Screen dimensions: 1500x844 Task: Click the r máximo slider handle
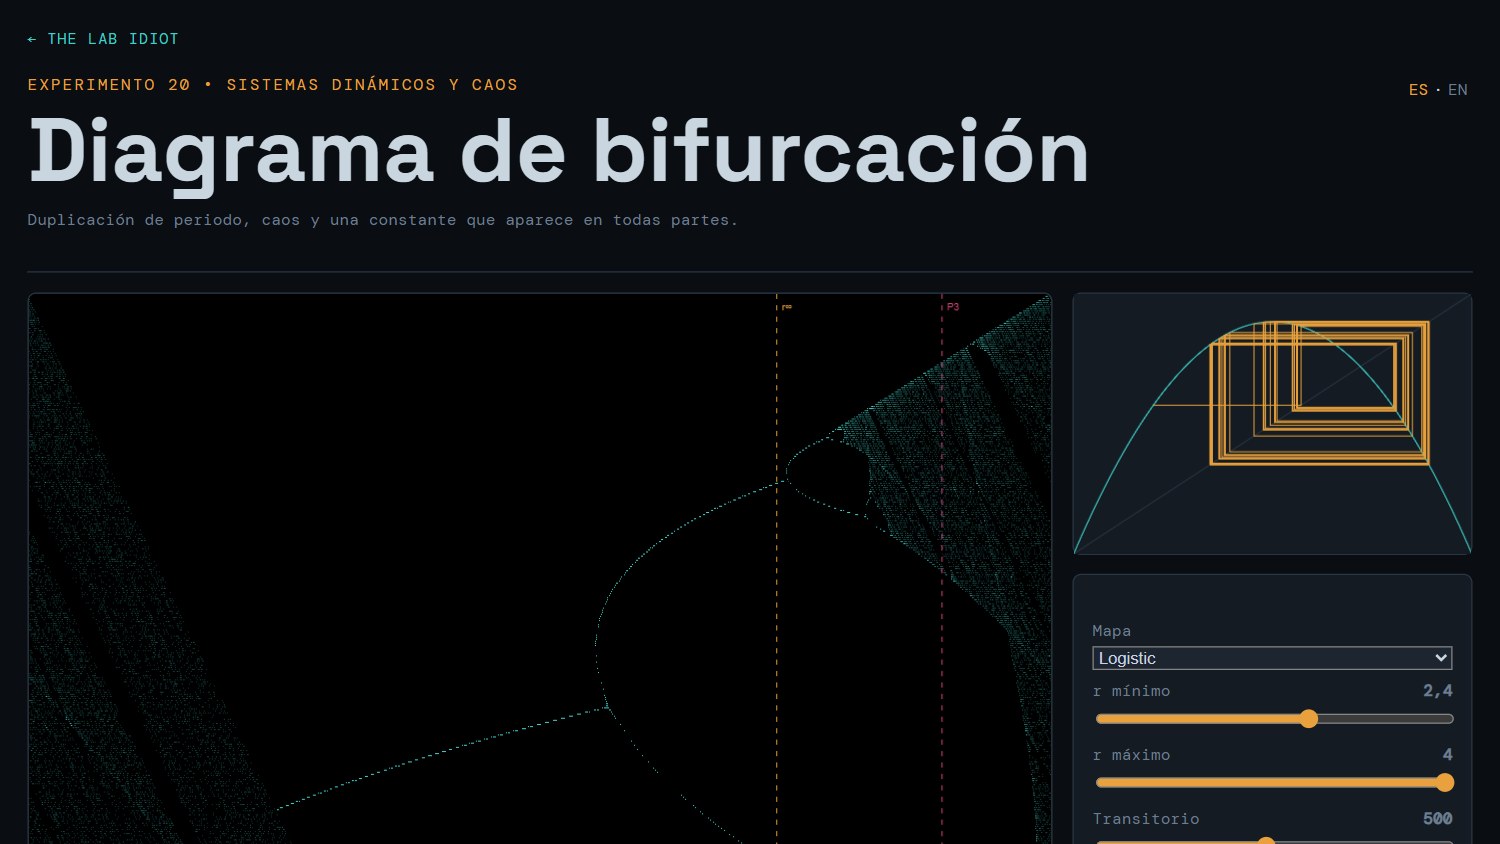coord(1444,783)
